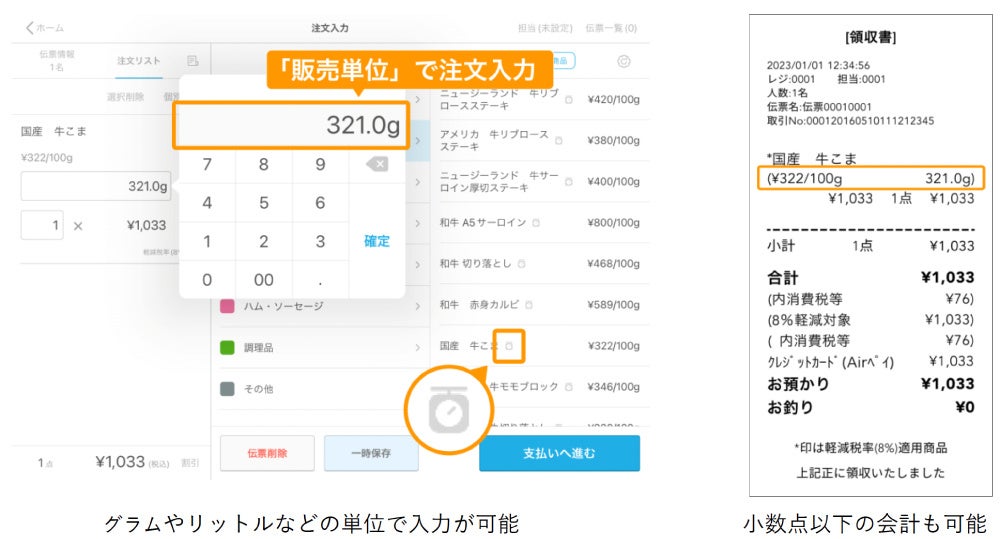Select 和牛 切り落とし price ¥468/100g

(613, 263)
